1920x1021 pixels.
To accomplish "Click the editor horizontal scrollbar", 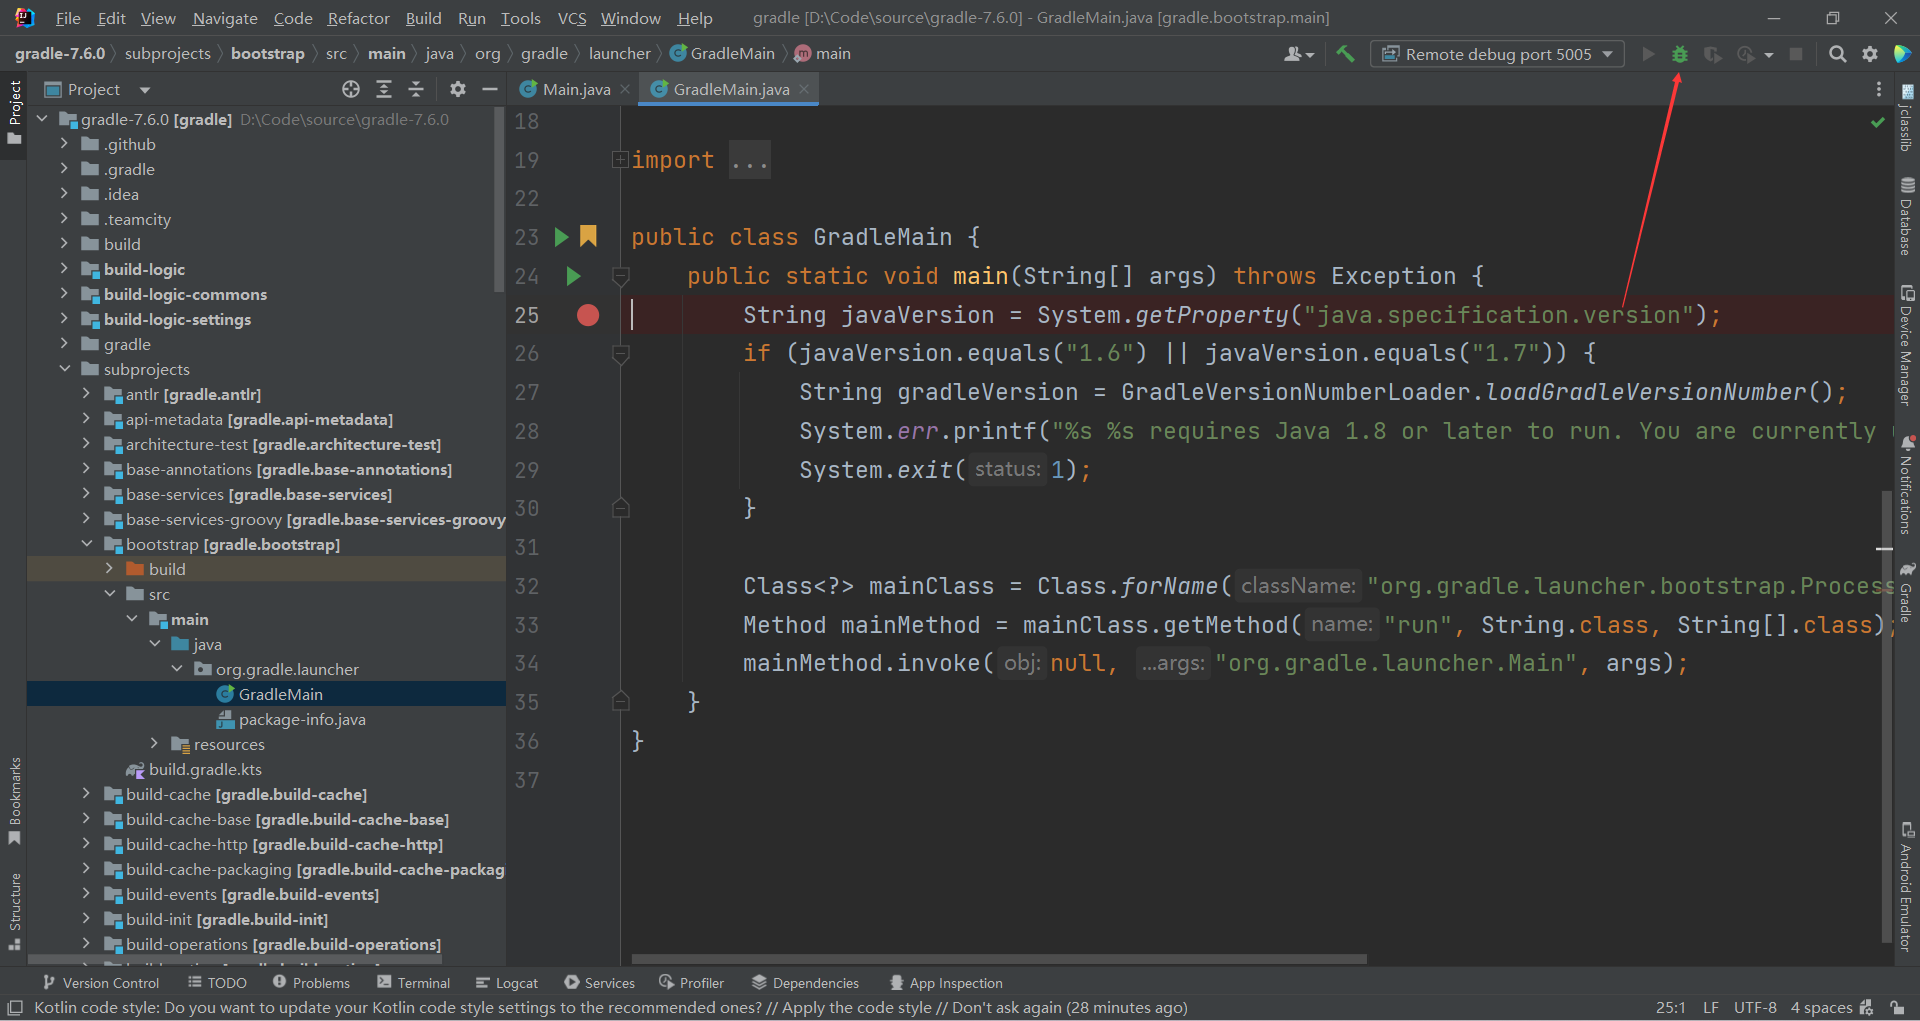I will [998, 958].
